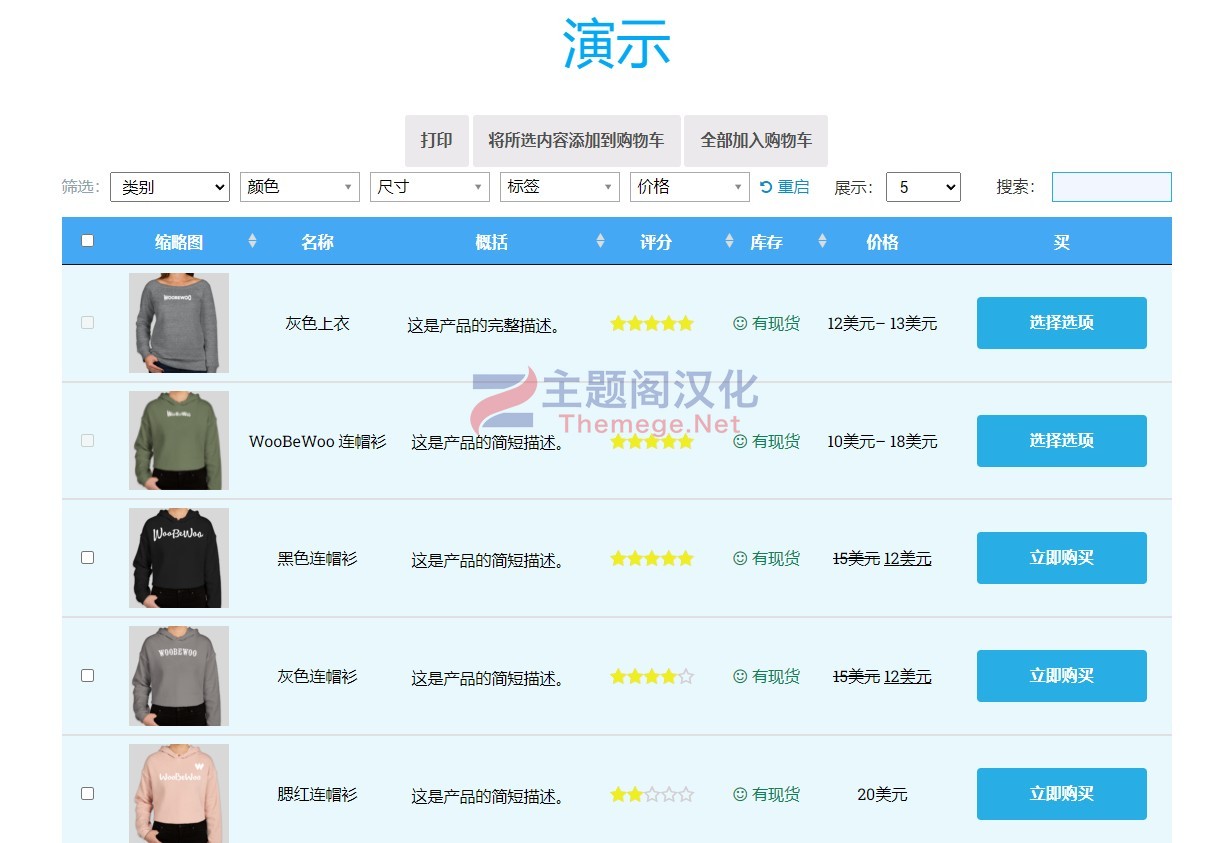Focus the 搜索 search input field

pos(1111,187)
